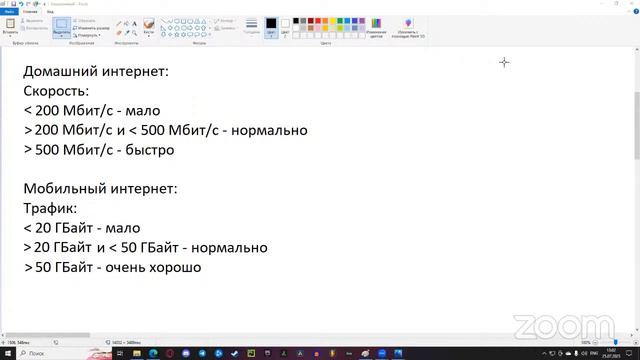Switch to the Главная ribbon tab

[x=30, y=11]
